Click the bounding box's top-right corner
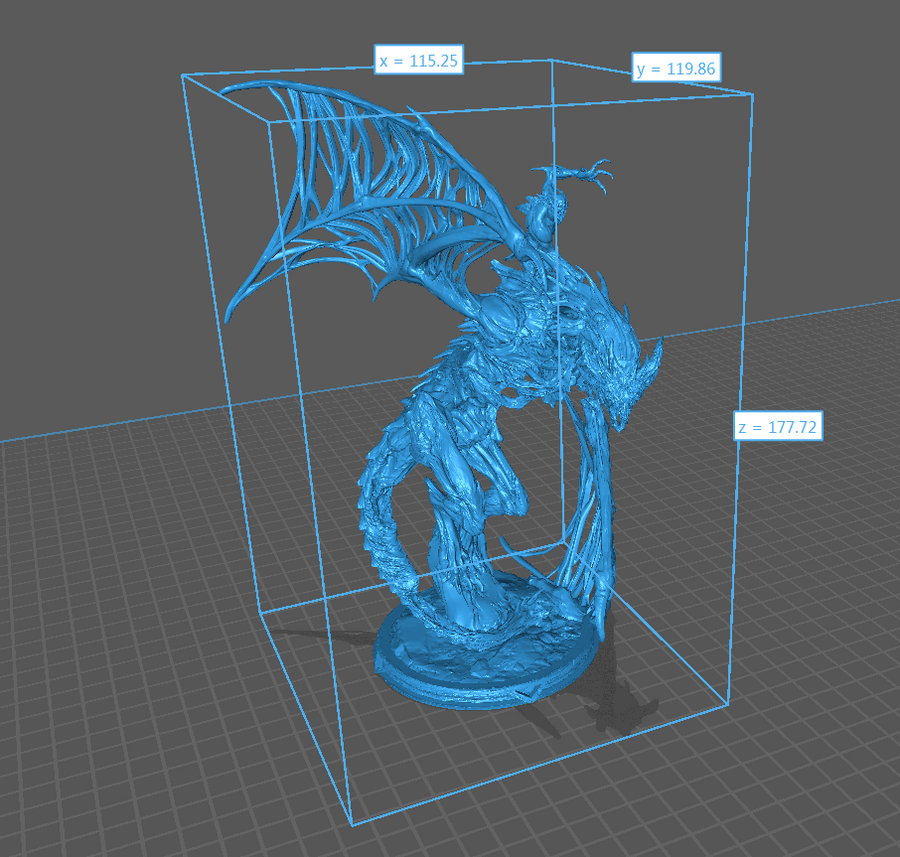The width and height of the screenshot is (900, 857). tap(752, 95)
